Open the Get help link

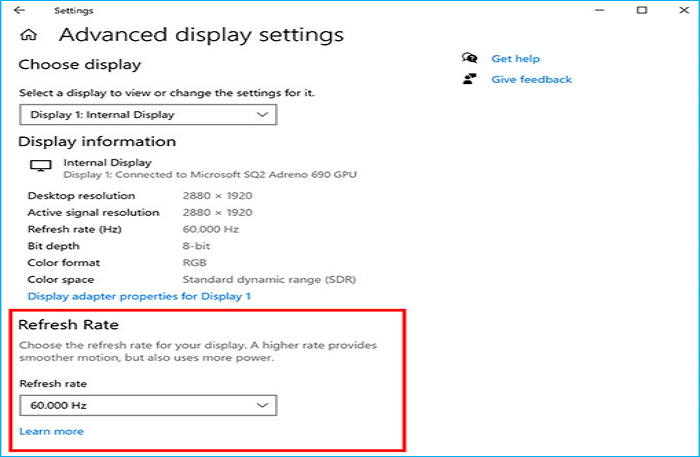[x=515, y=59]
